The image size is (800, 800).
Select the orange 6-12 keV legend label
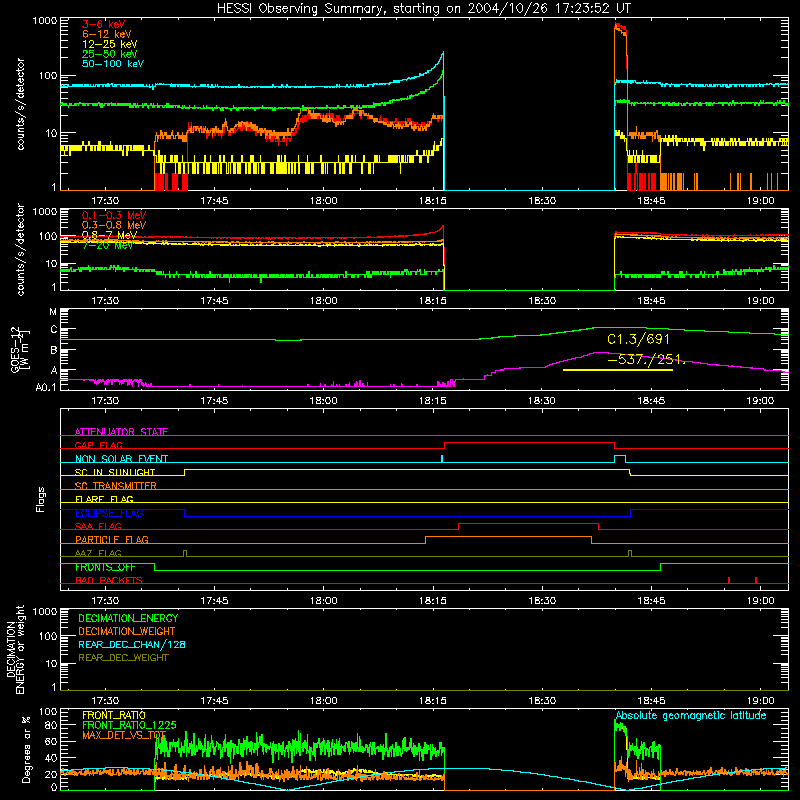107,34
